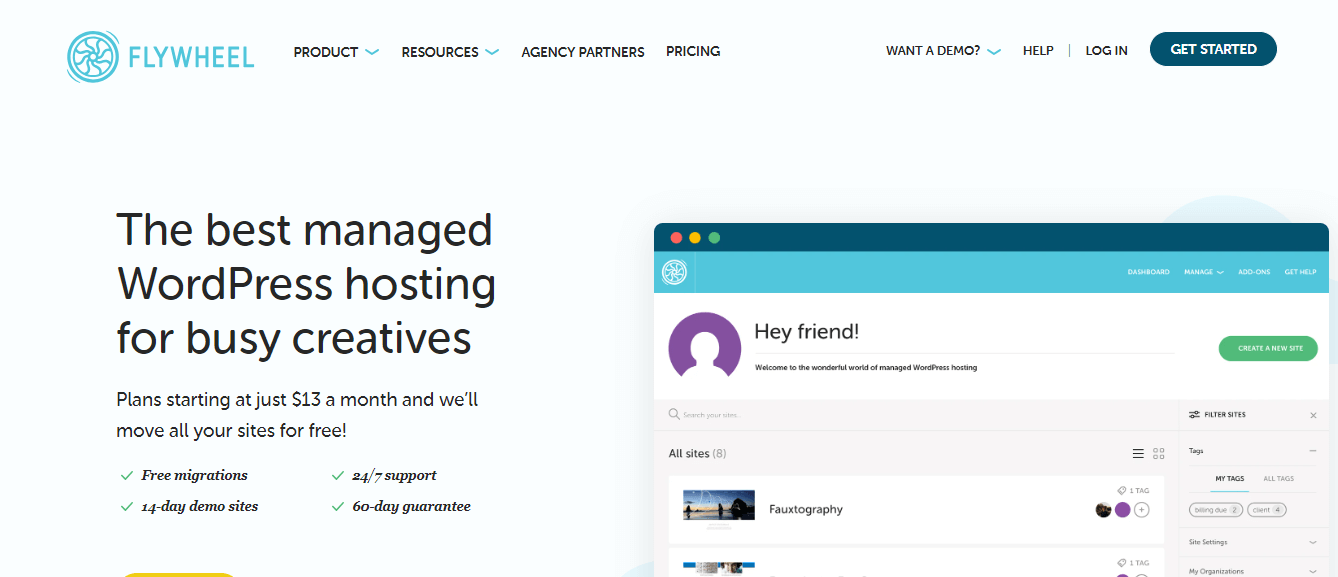The height and width of the screenshot is (577, 1338).
Task: Click the red window dot in preview
Action: click(676, 238)
